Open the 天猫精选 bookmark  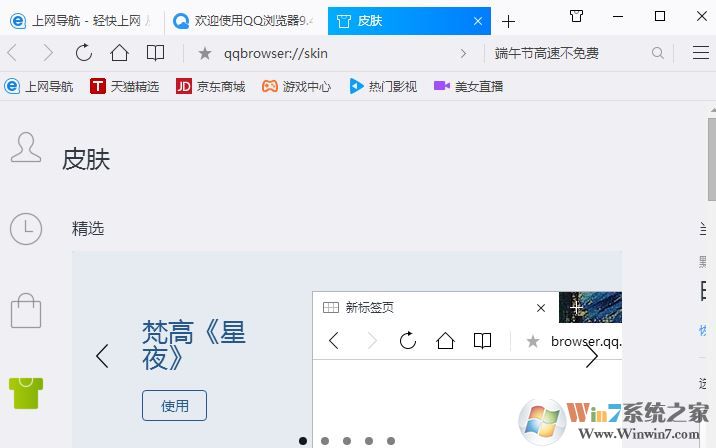125,86
